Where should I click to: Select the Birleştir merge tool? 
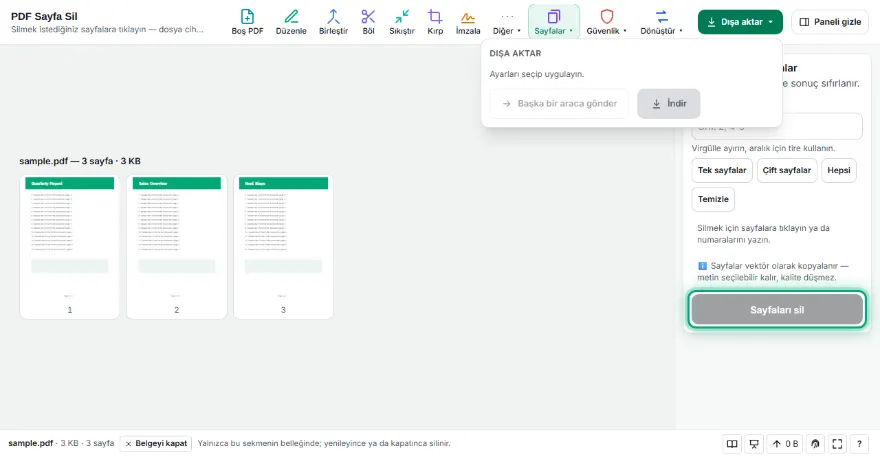(333, 22)
